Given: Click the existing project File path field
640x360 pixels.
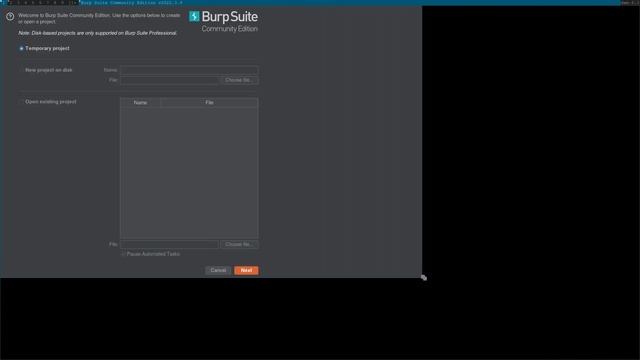Looking at the screenshot, I should point(169,244).
